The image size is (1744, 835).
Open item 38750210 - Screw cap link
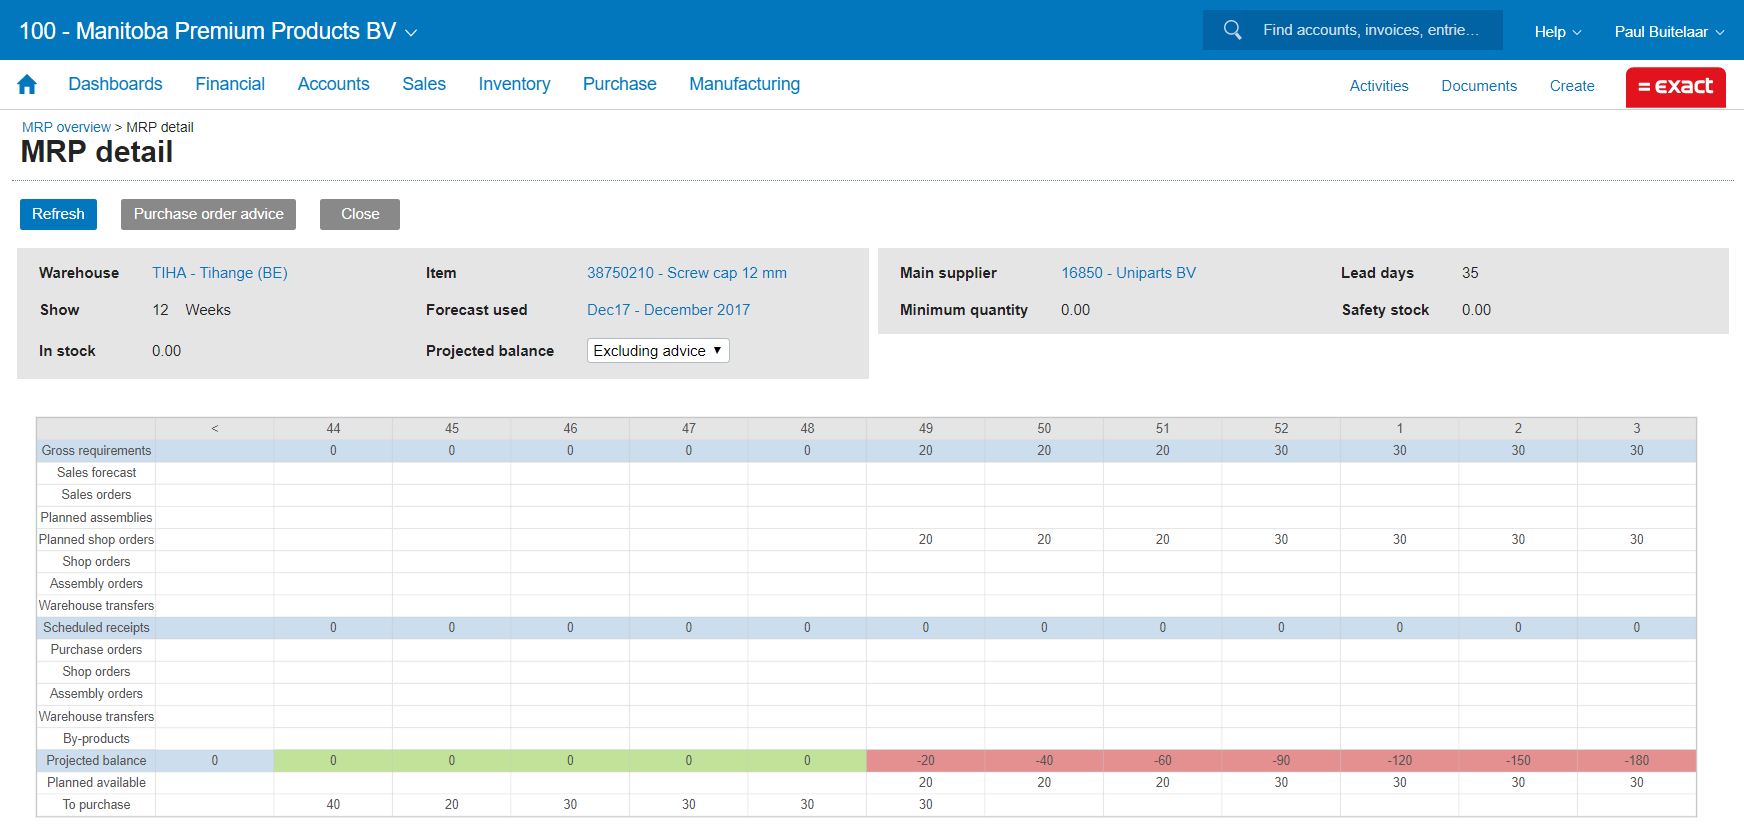(686, 273)
